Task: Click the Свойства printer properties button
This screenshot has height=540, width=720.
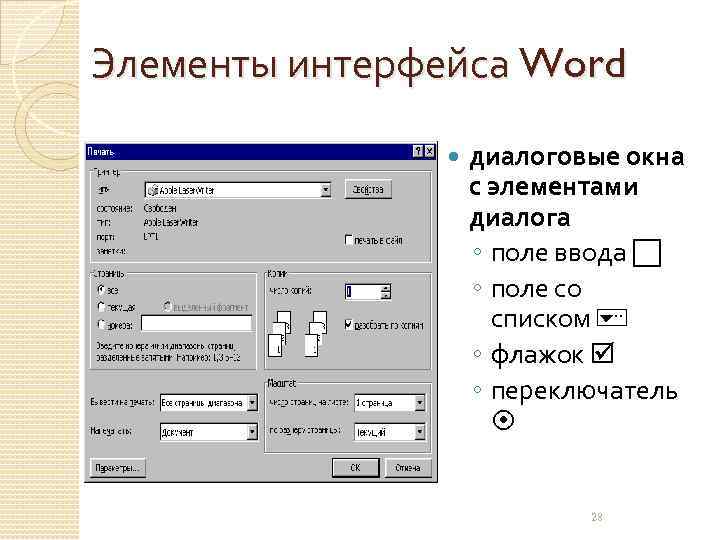Action: tap(368, 189)
